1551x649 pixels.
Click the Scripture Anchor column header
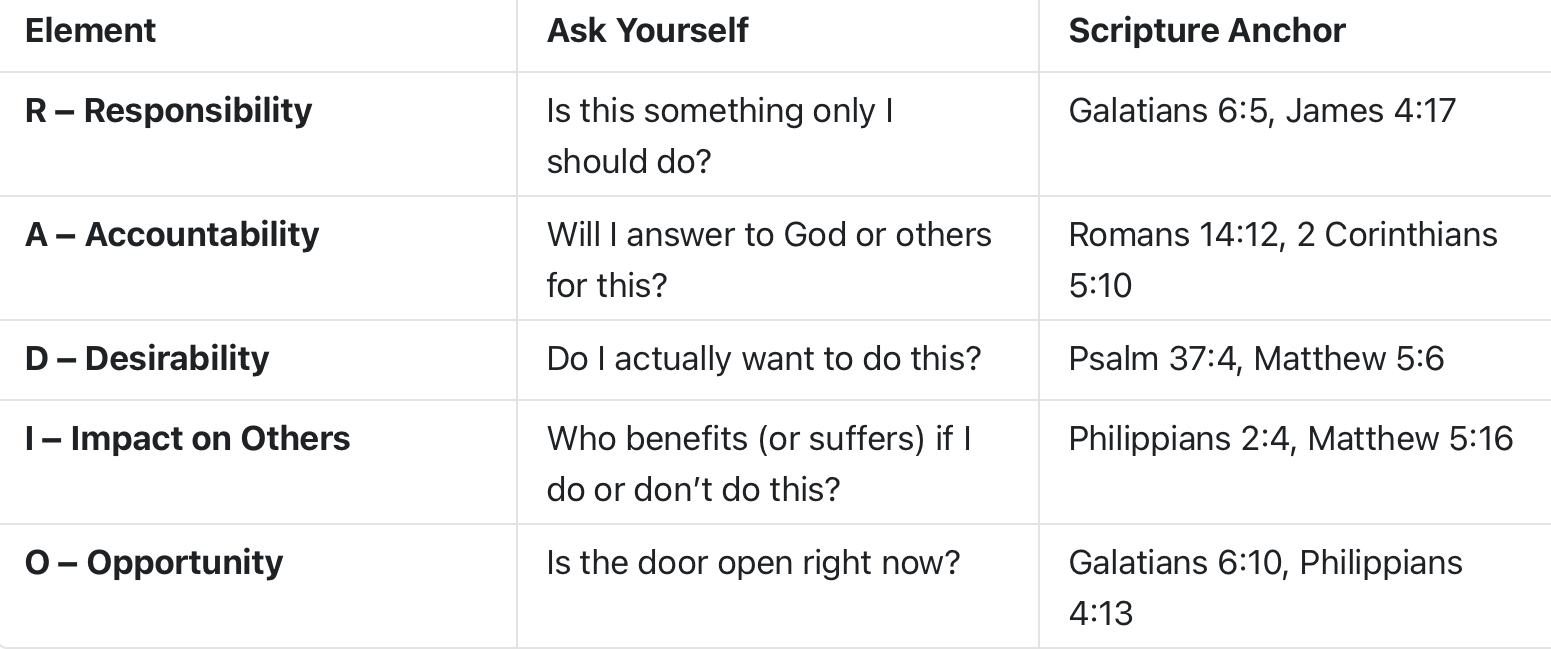tap(1207, 31)
